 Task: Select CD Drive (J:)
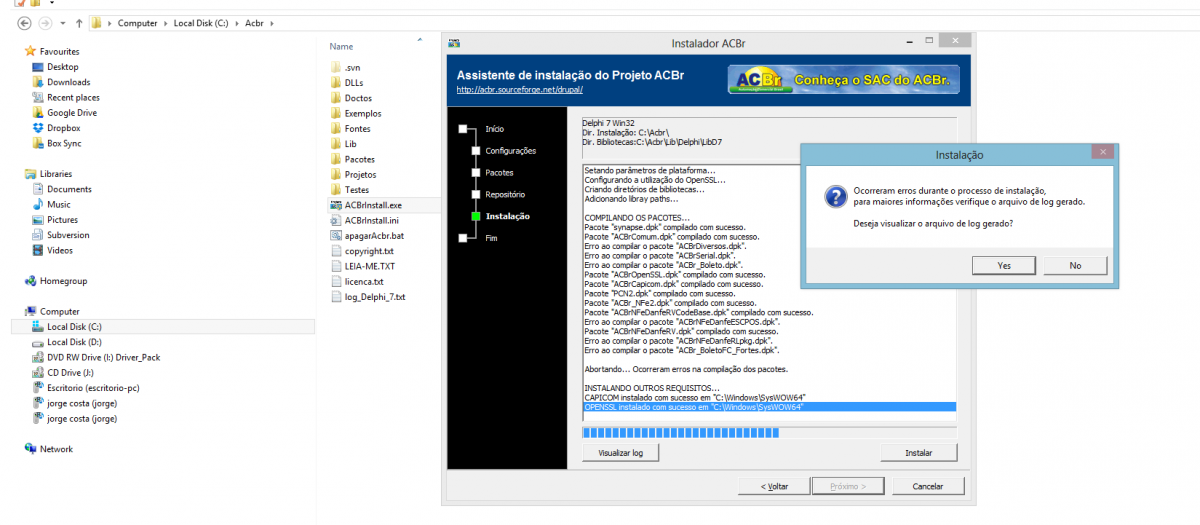click(x=70, y=372)
